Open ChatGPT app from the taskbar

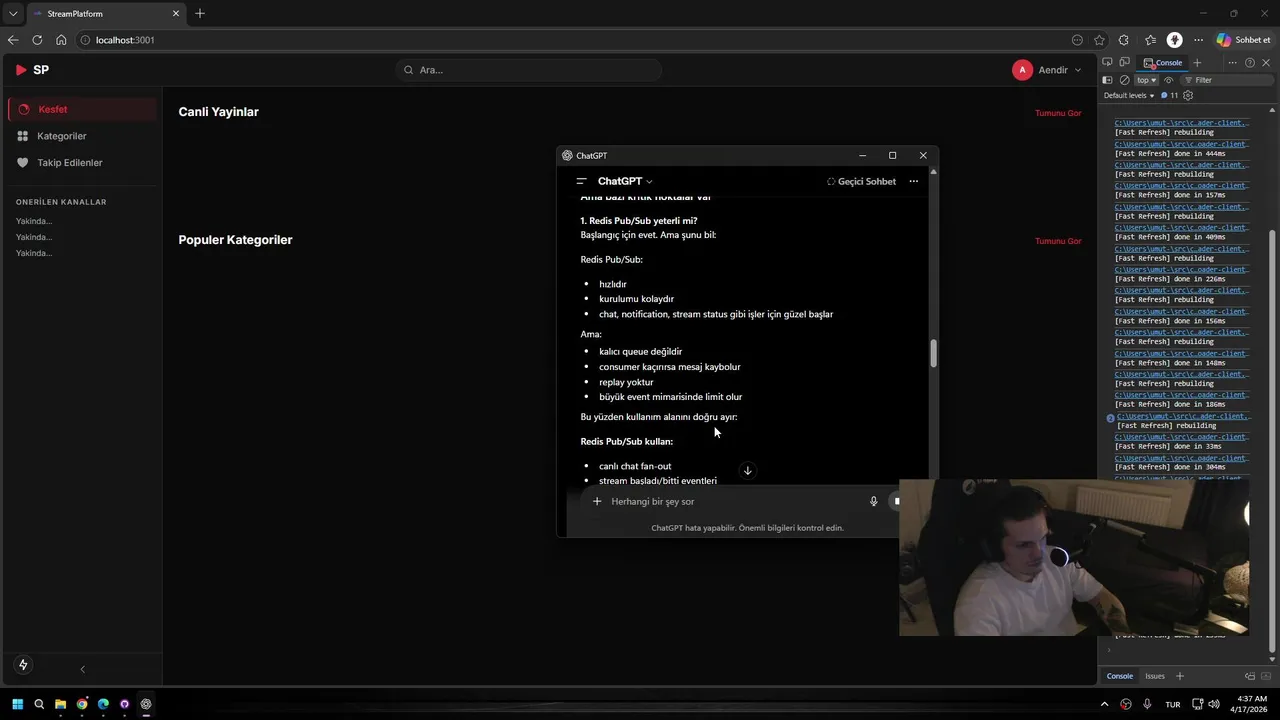146,704
